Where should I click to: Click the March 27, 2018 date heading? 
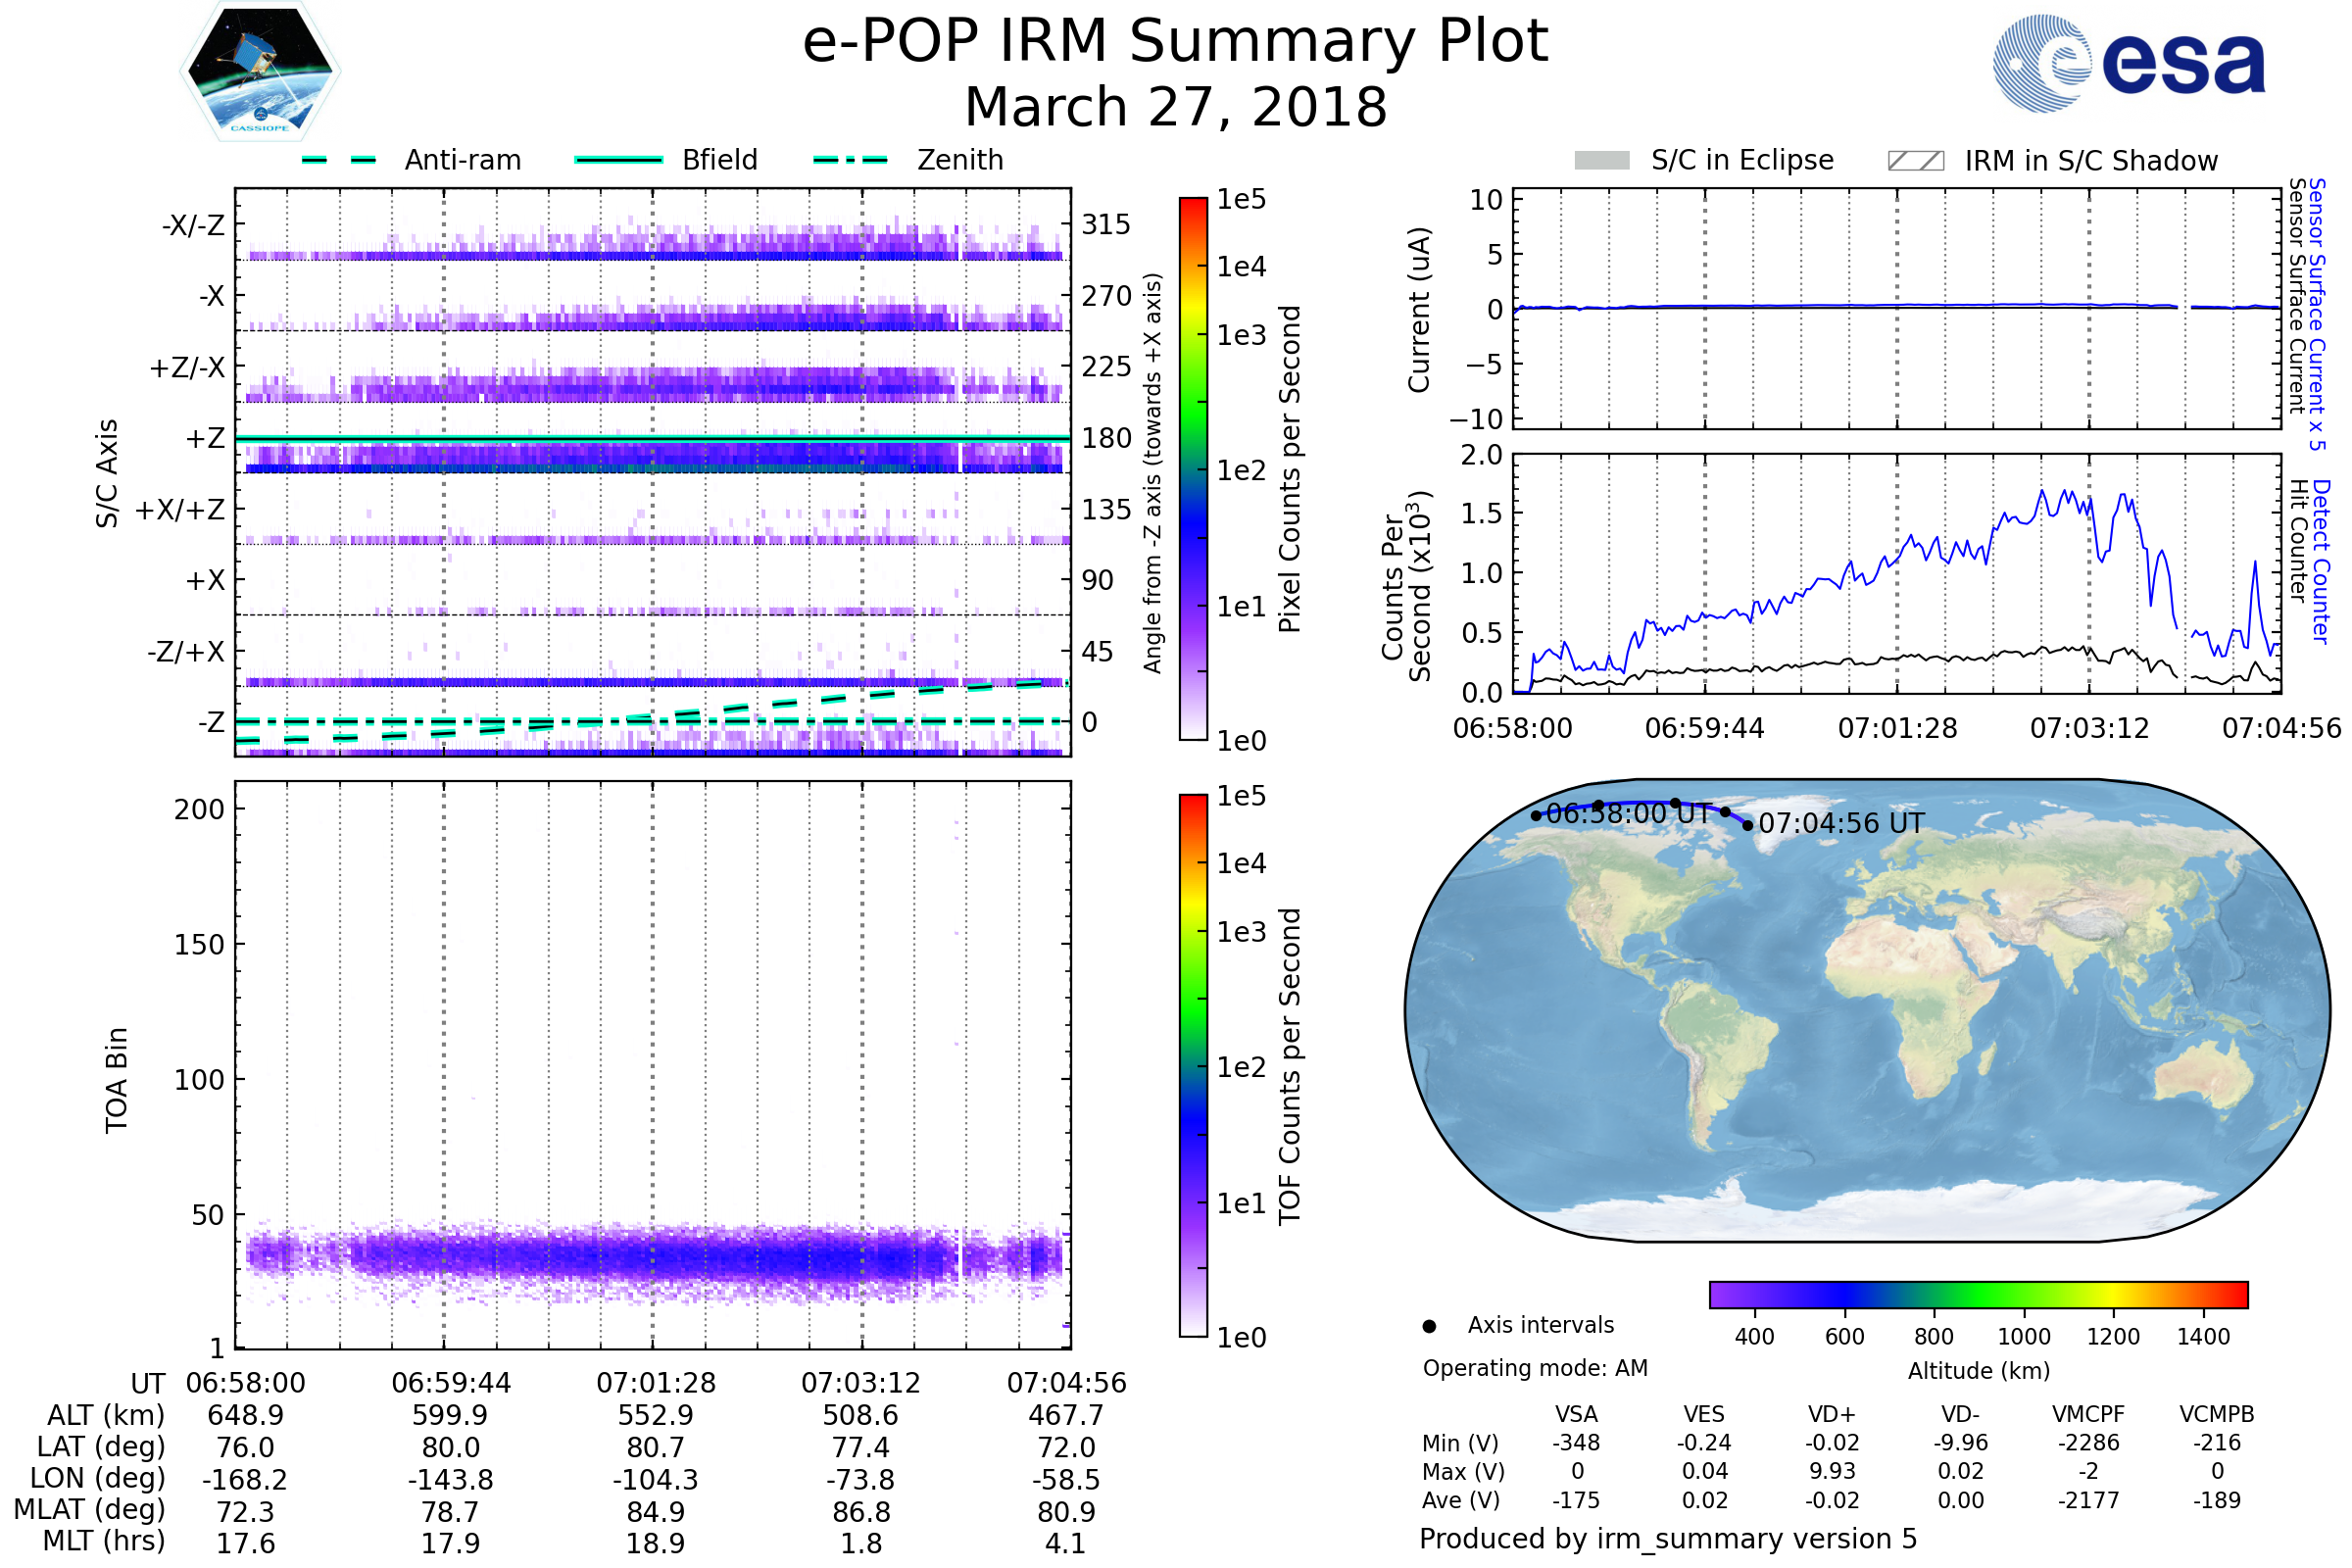click(1175, 108)
